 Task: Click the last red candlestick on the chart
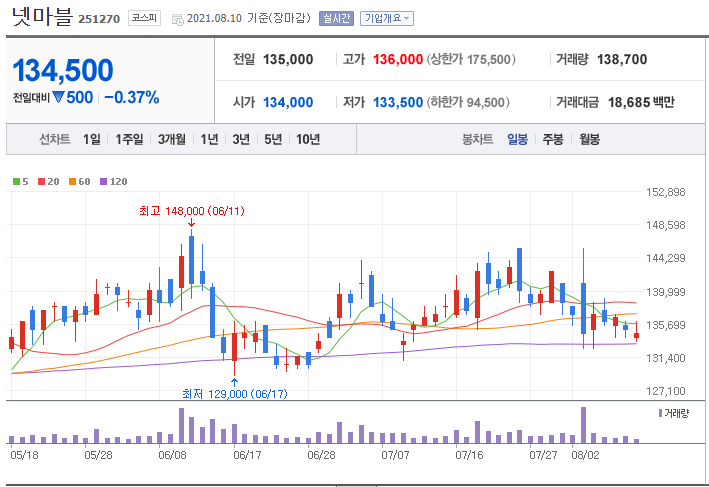pyautogui.click(x=637, y=335)
